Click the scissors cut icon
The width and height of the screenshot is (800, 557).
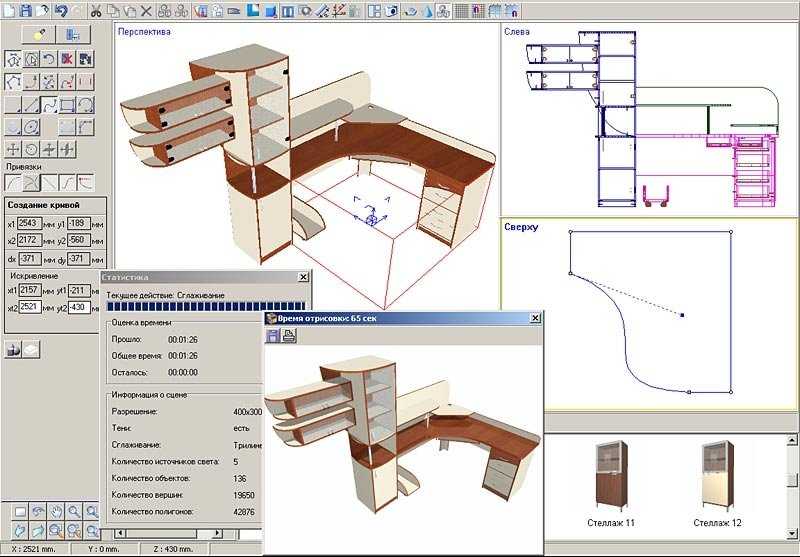coord(95,10)
